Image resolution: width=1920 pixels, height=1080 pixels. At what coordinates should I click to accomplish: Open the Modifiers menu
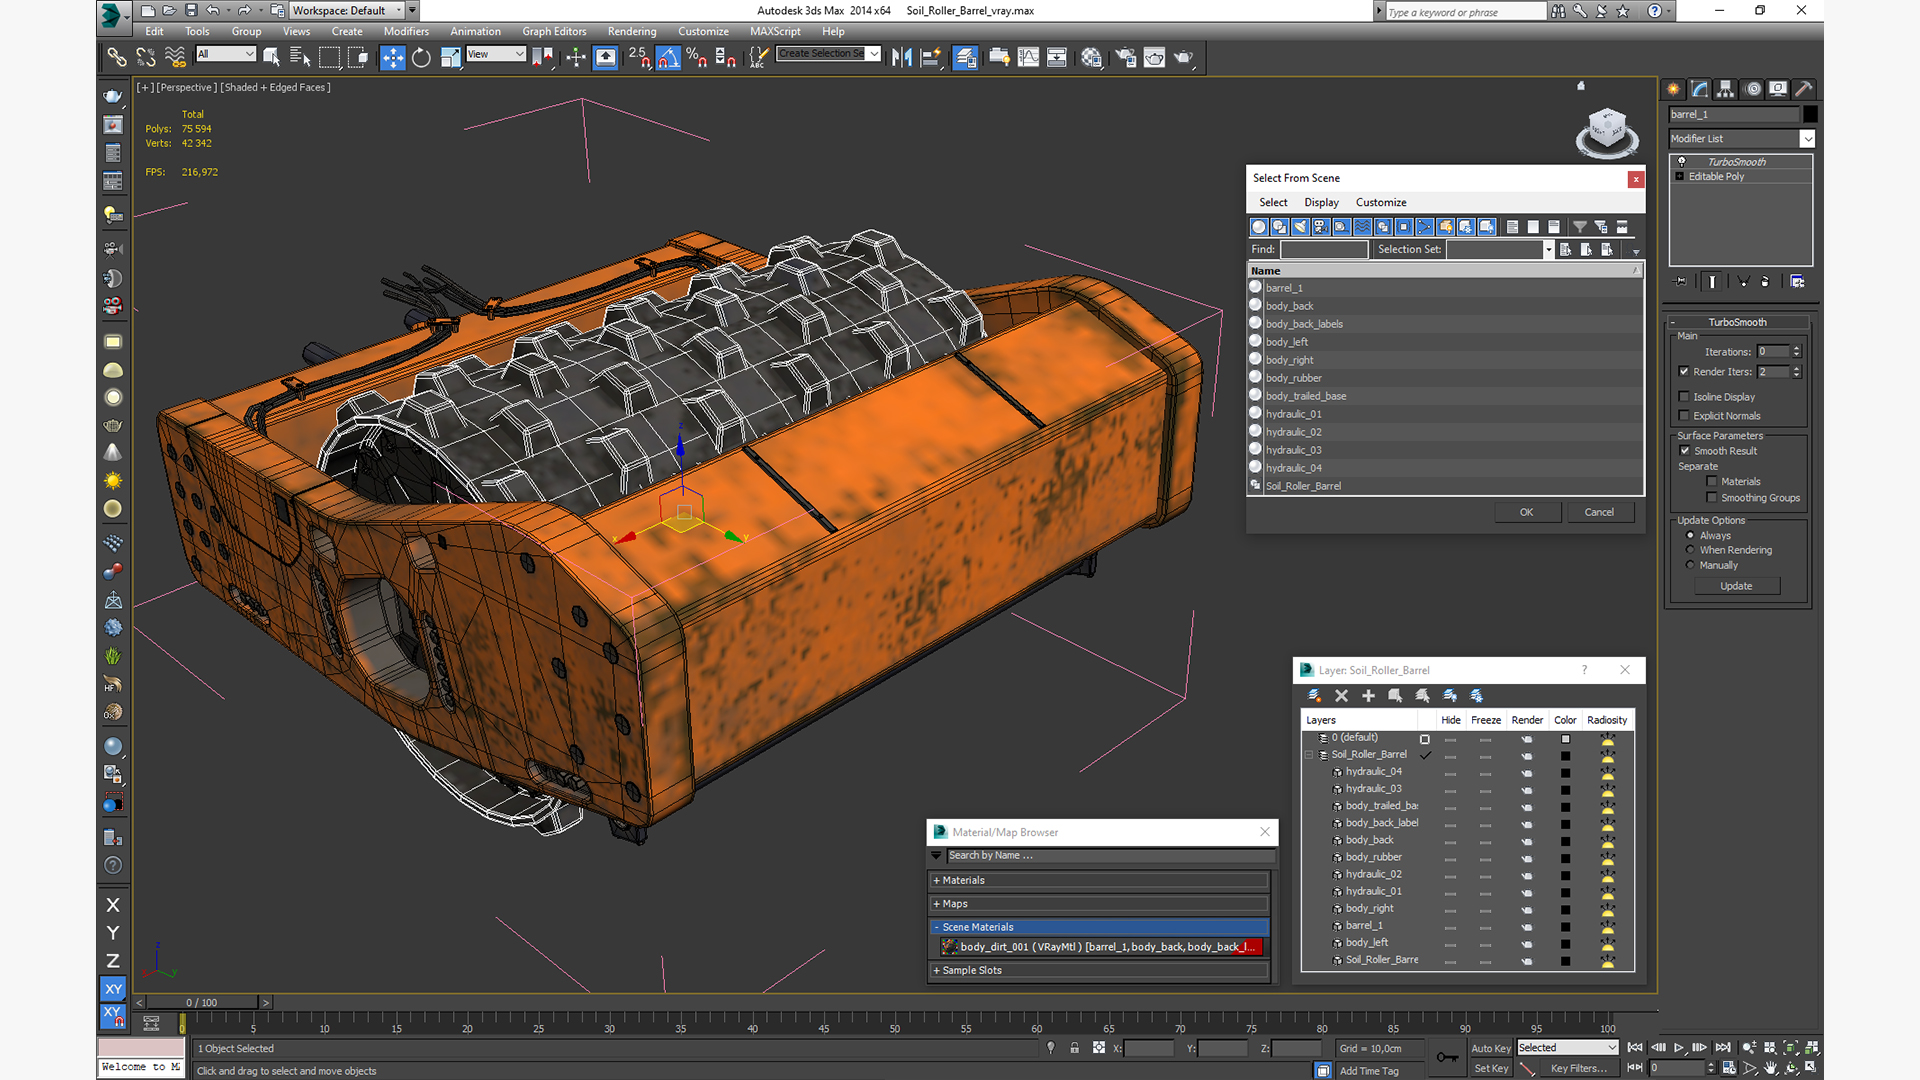coord(406,32)
